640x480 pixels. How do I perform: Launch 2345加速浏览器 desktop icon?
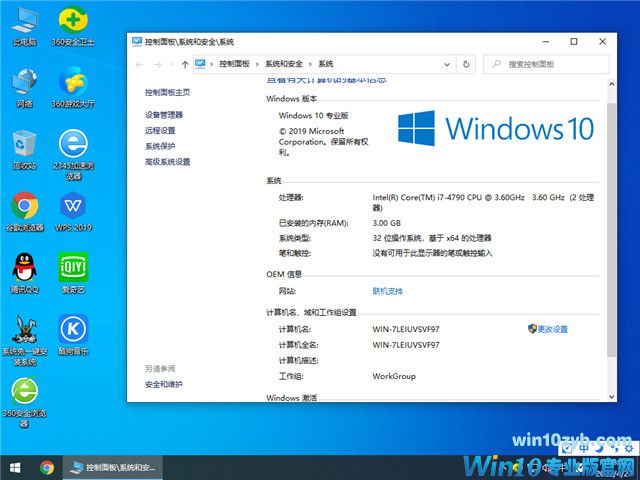[73, 155]
